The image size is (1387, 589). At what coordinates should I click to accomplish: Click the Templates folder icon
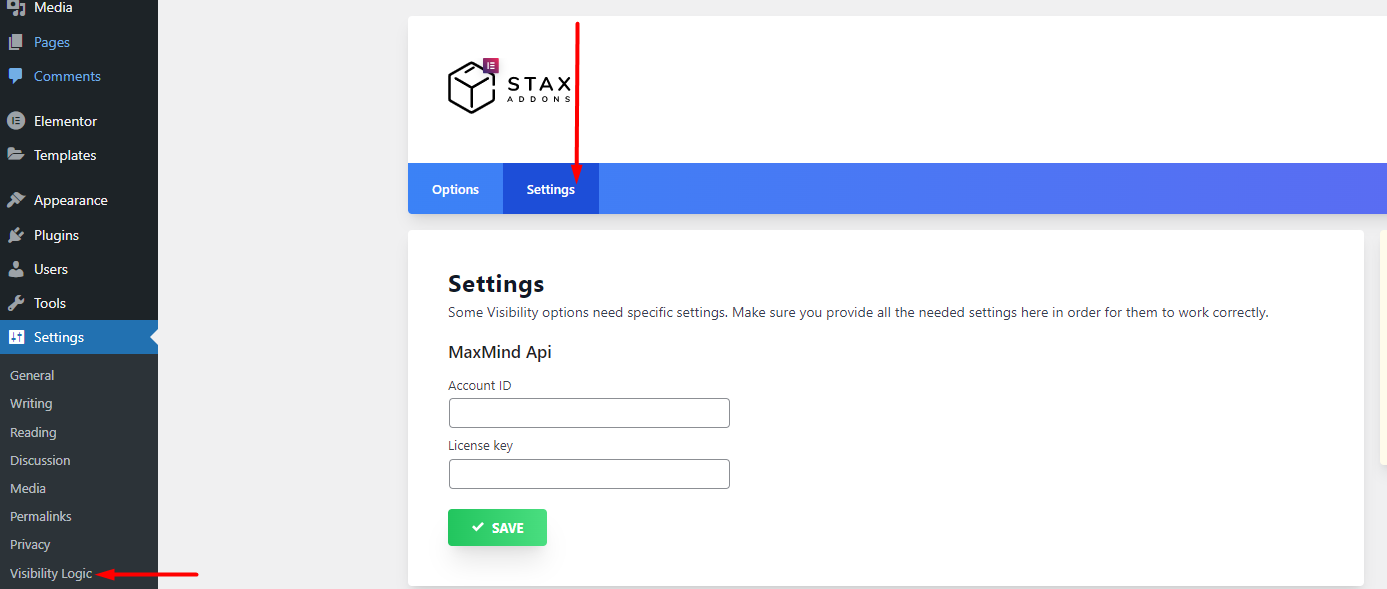point(17,155)
